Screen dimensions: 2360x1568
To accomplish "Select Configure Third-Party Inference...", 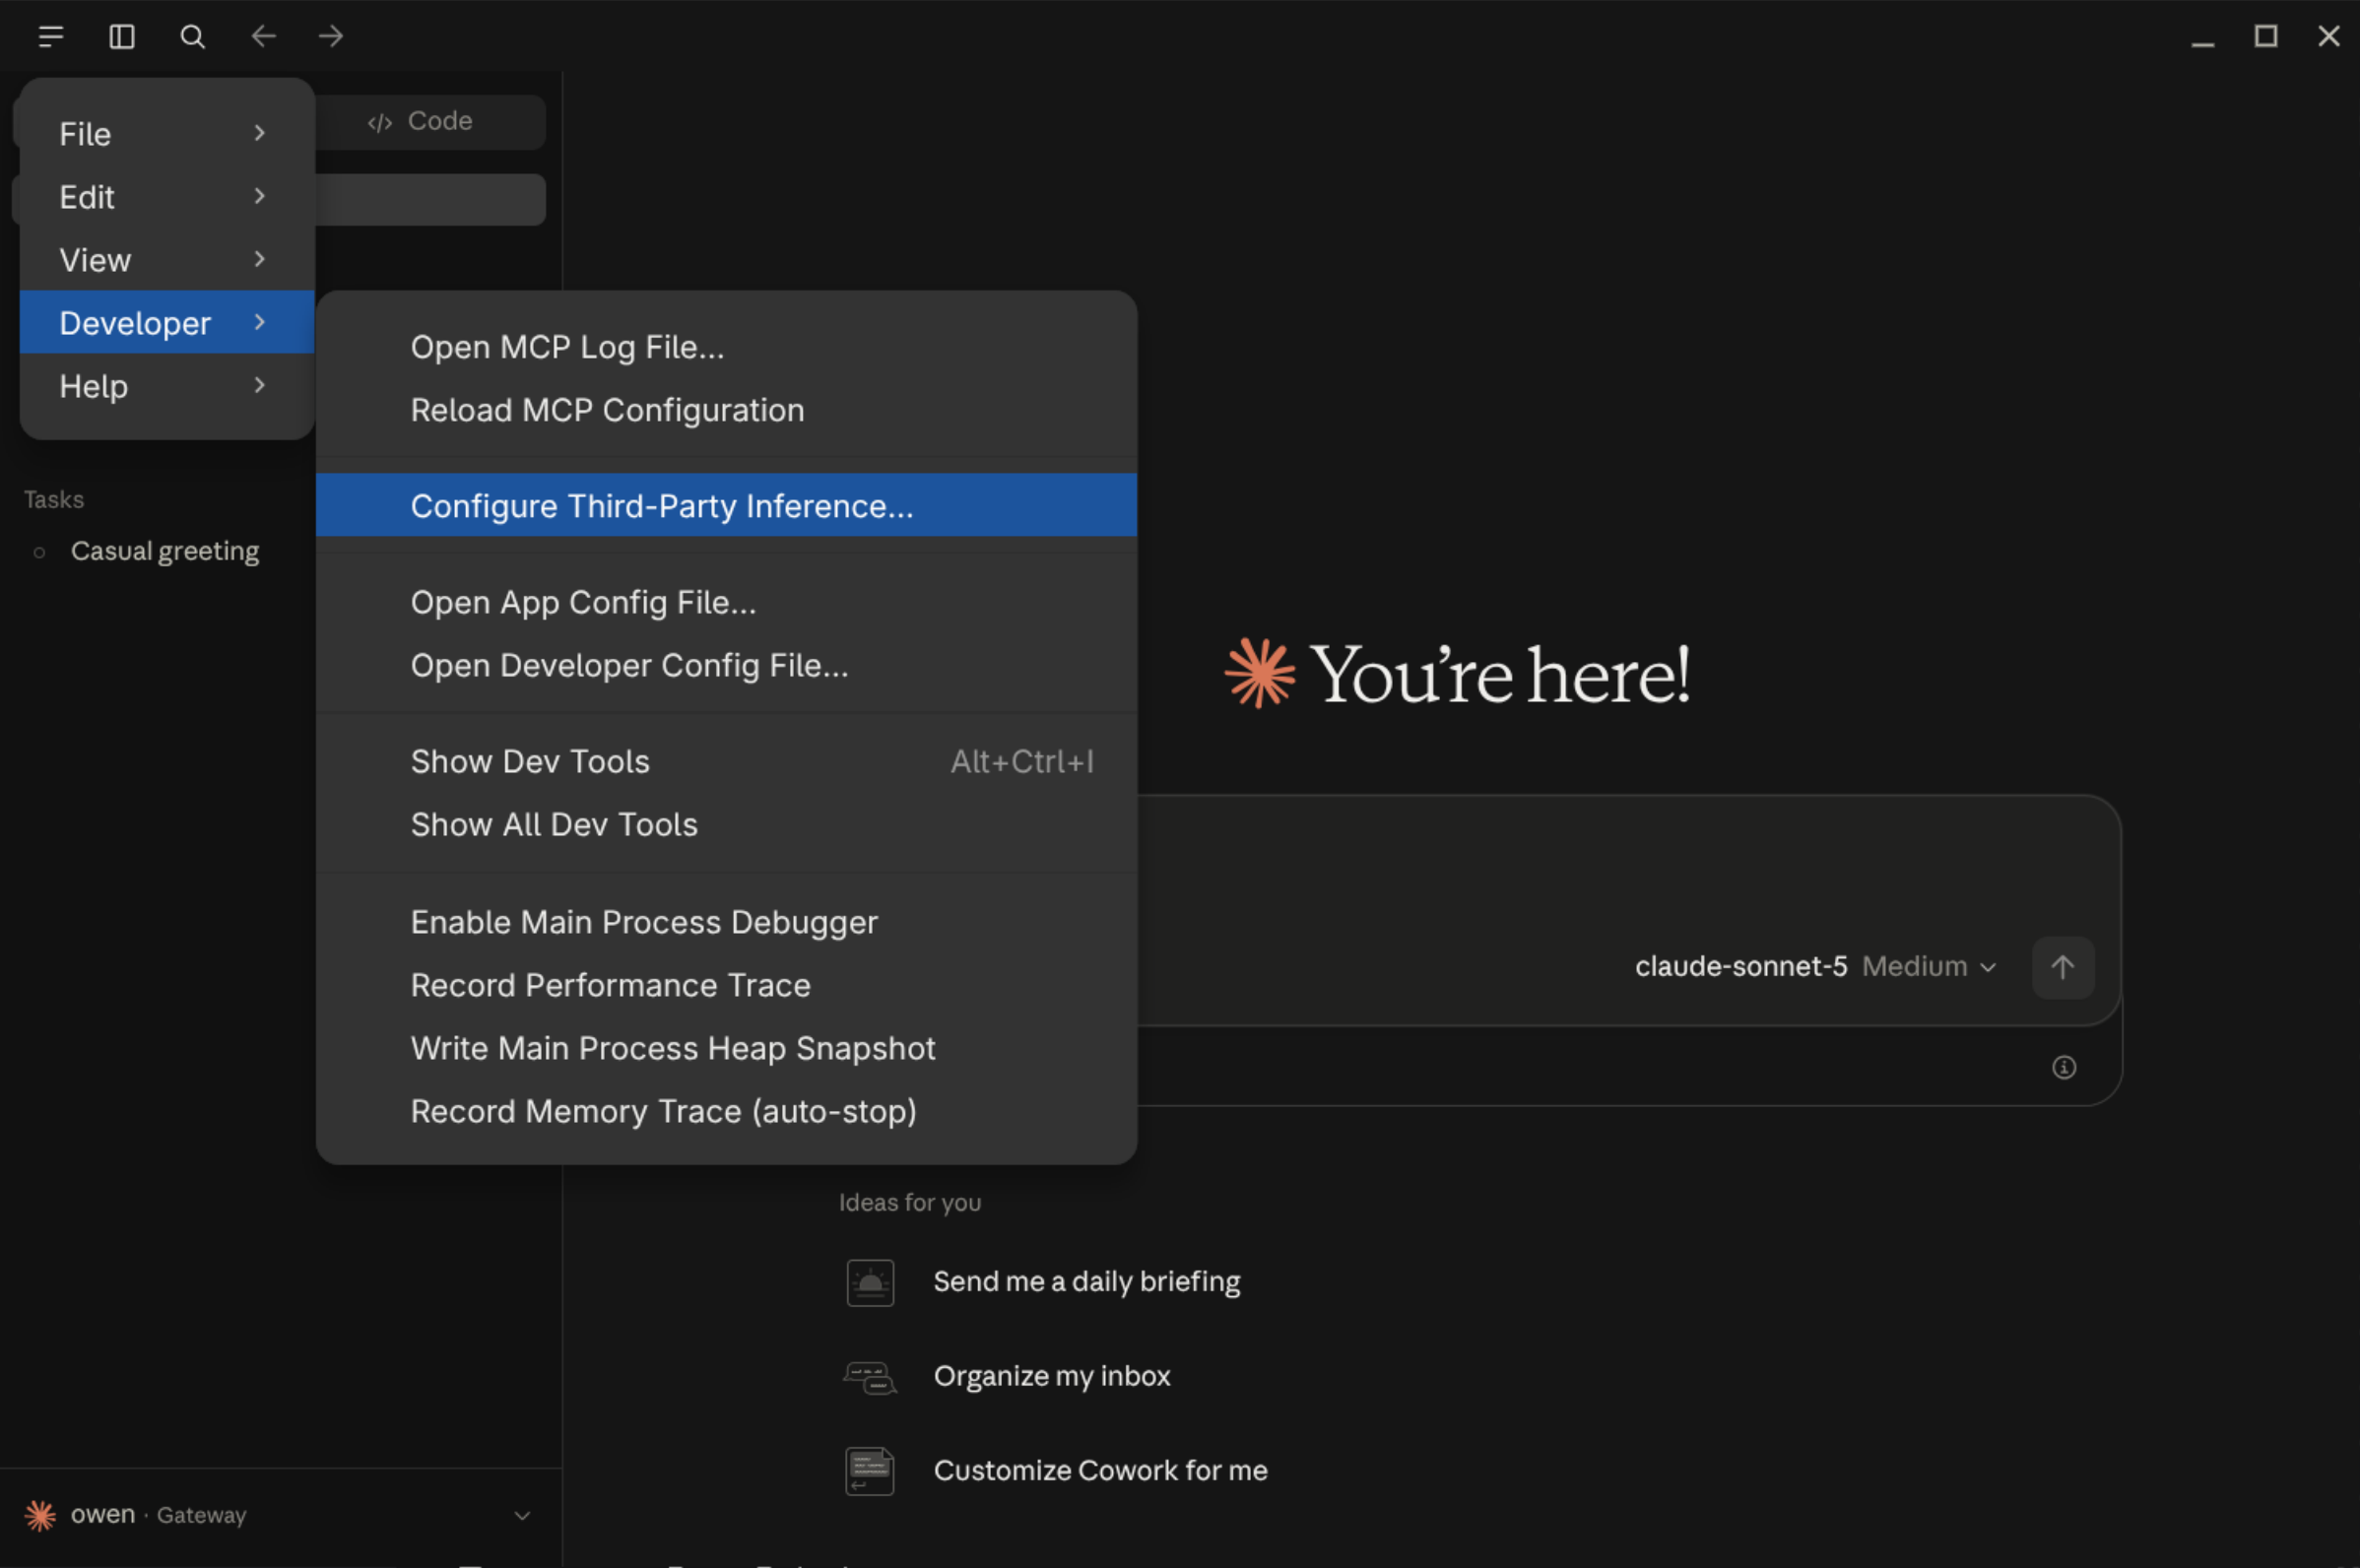I will coord(726,505).
